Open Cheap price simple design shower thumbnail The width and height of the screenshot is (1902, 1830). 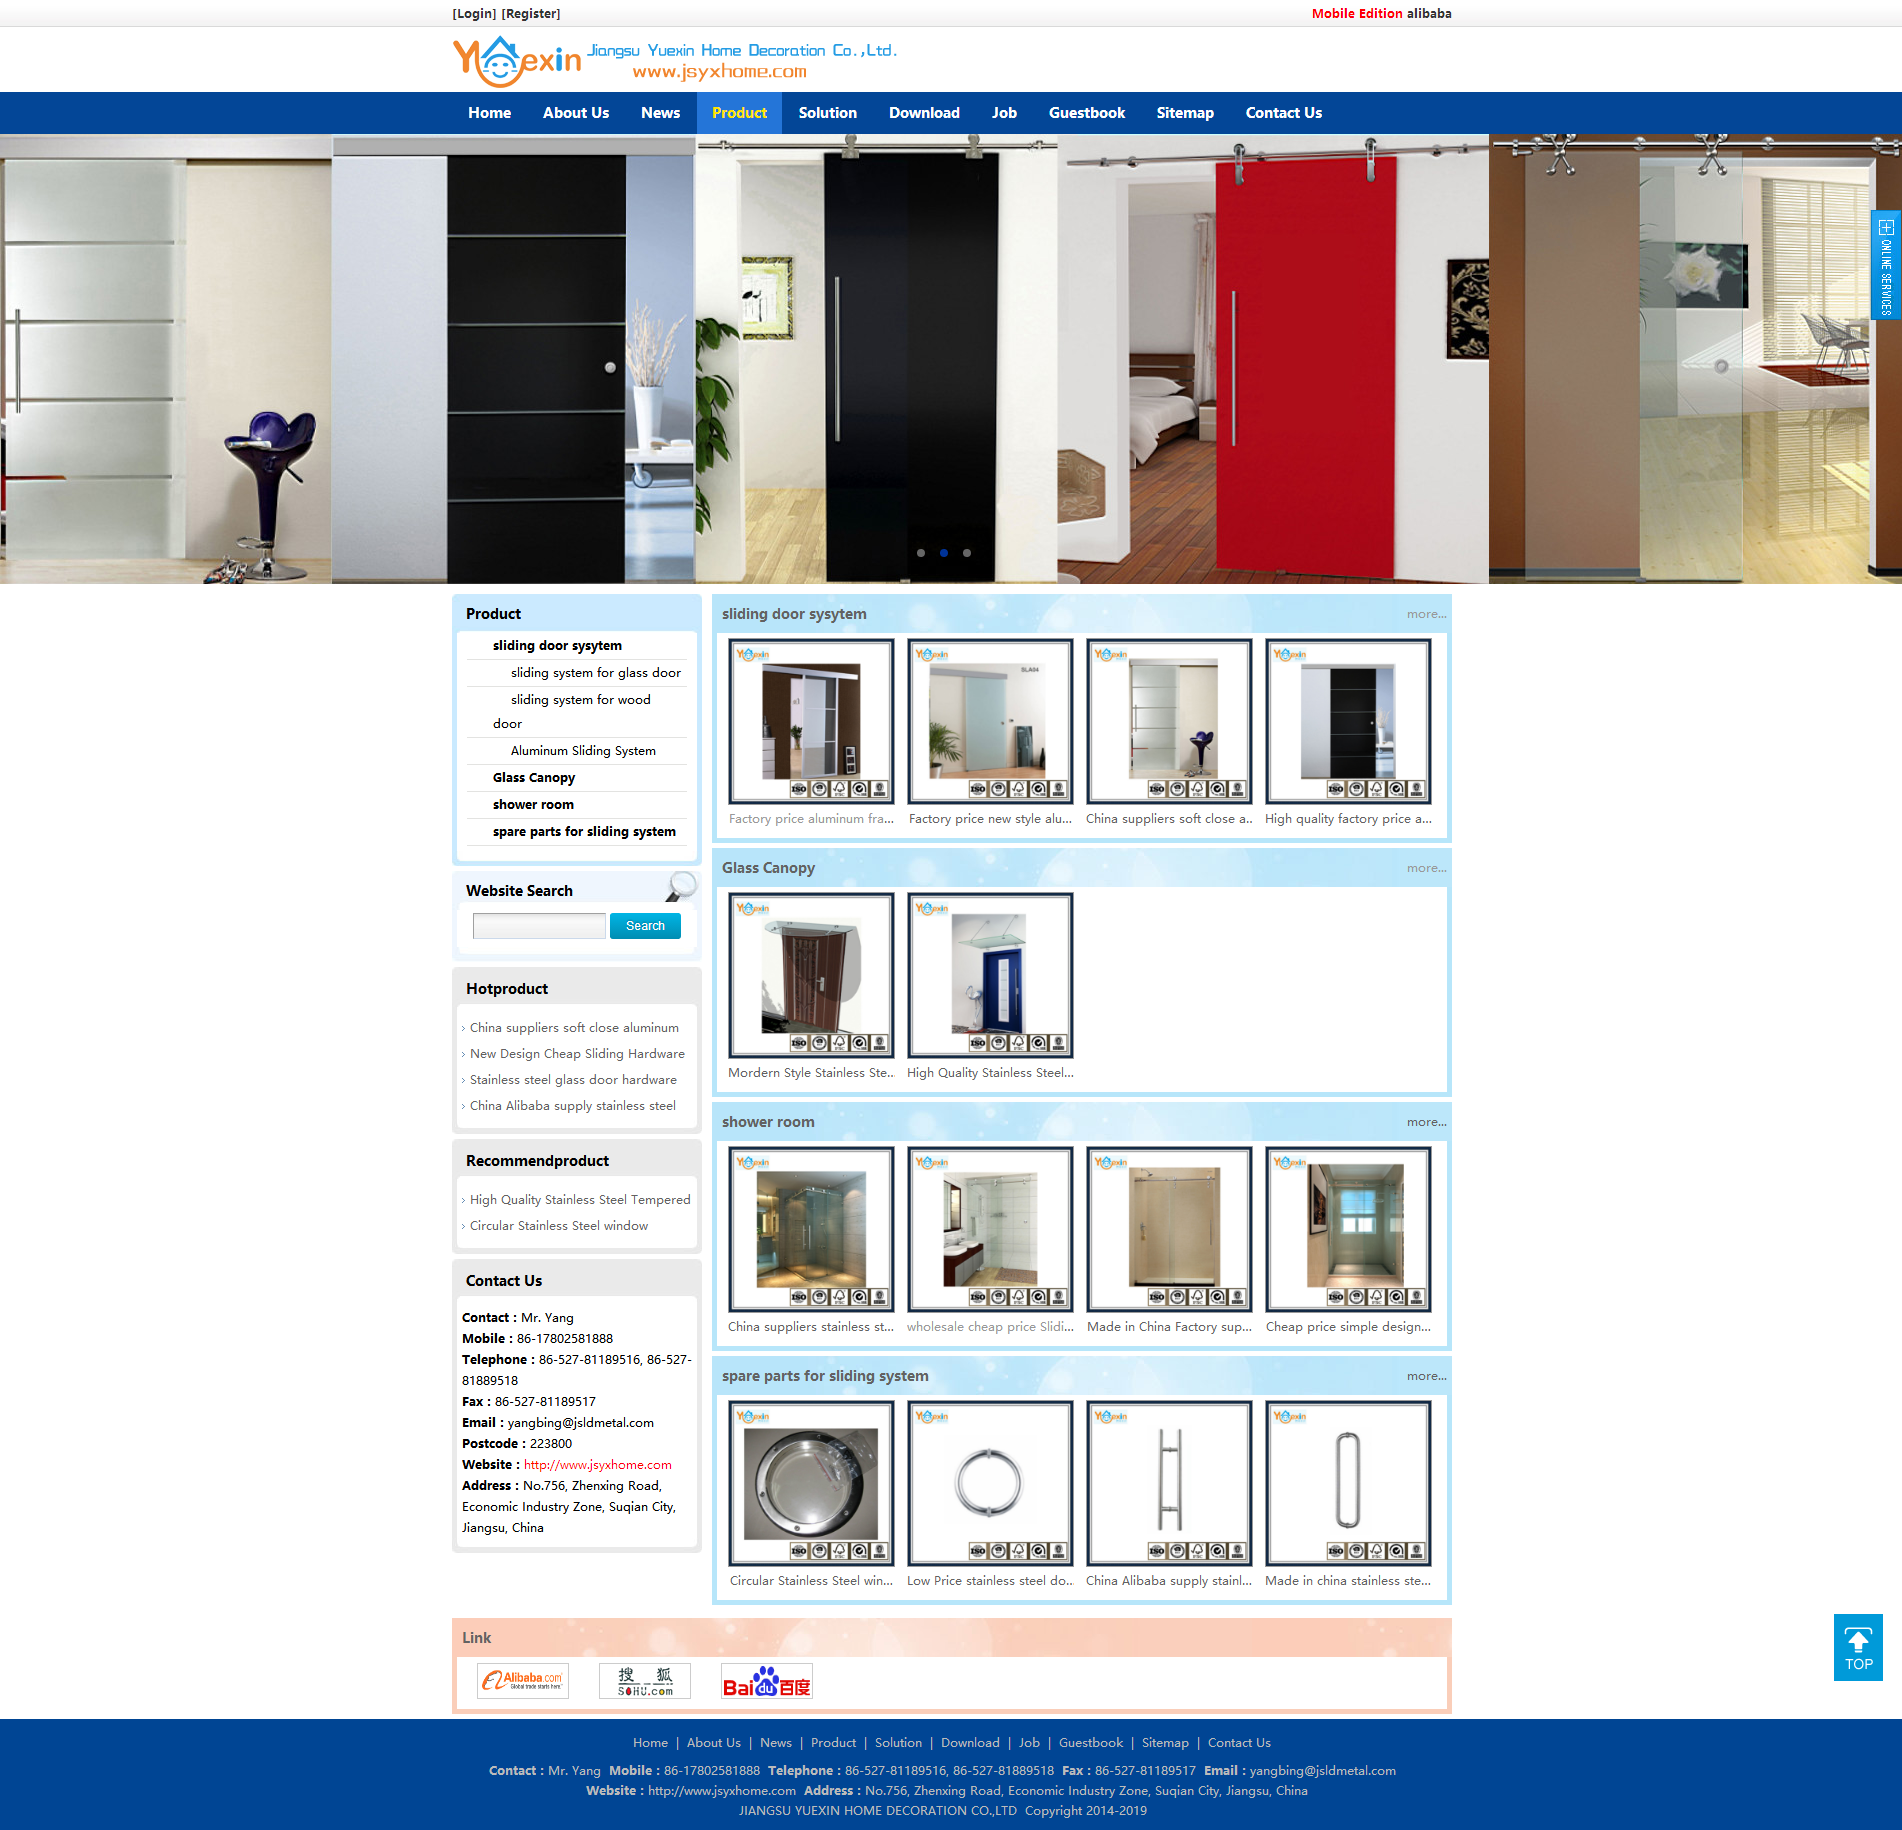(x=1348, y=1229)
